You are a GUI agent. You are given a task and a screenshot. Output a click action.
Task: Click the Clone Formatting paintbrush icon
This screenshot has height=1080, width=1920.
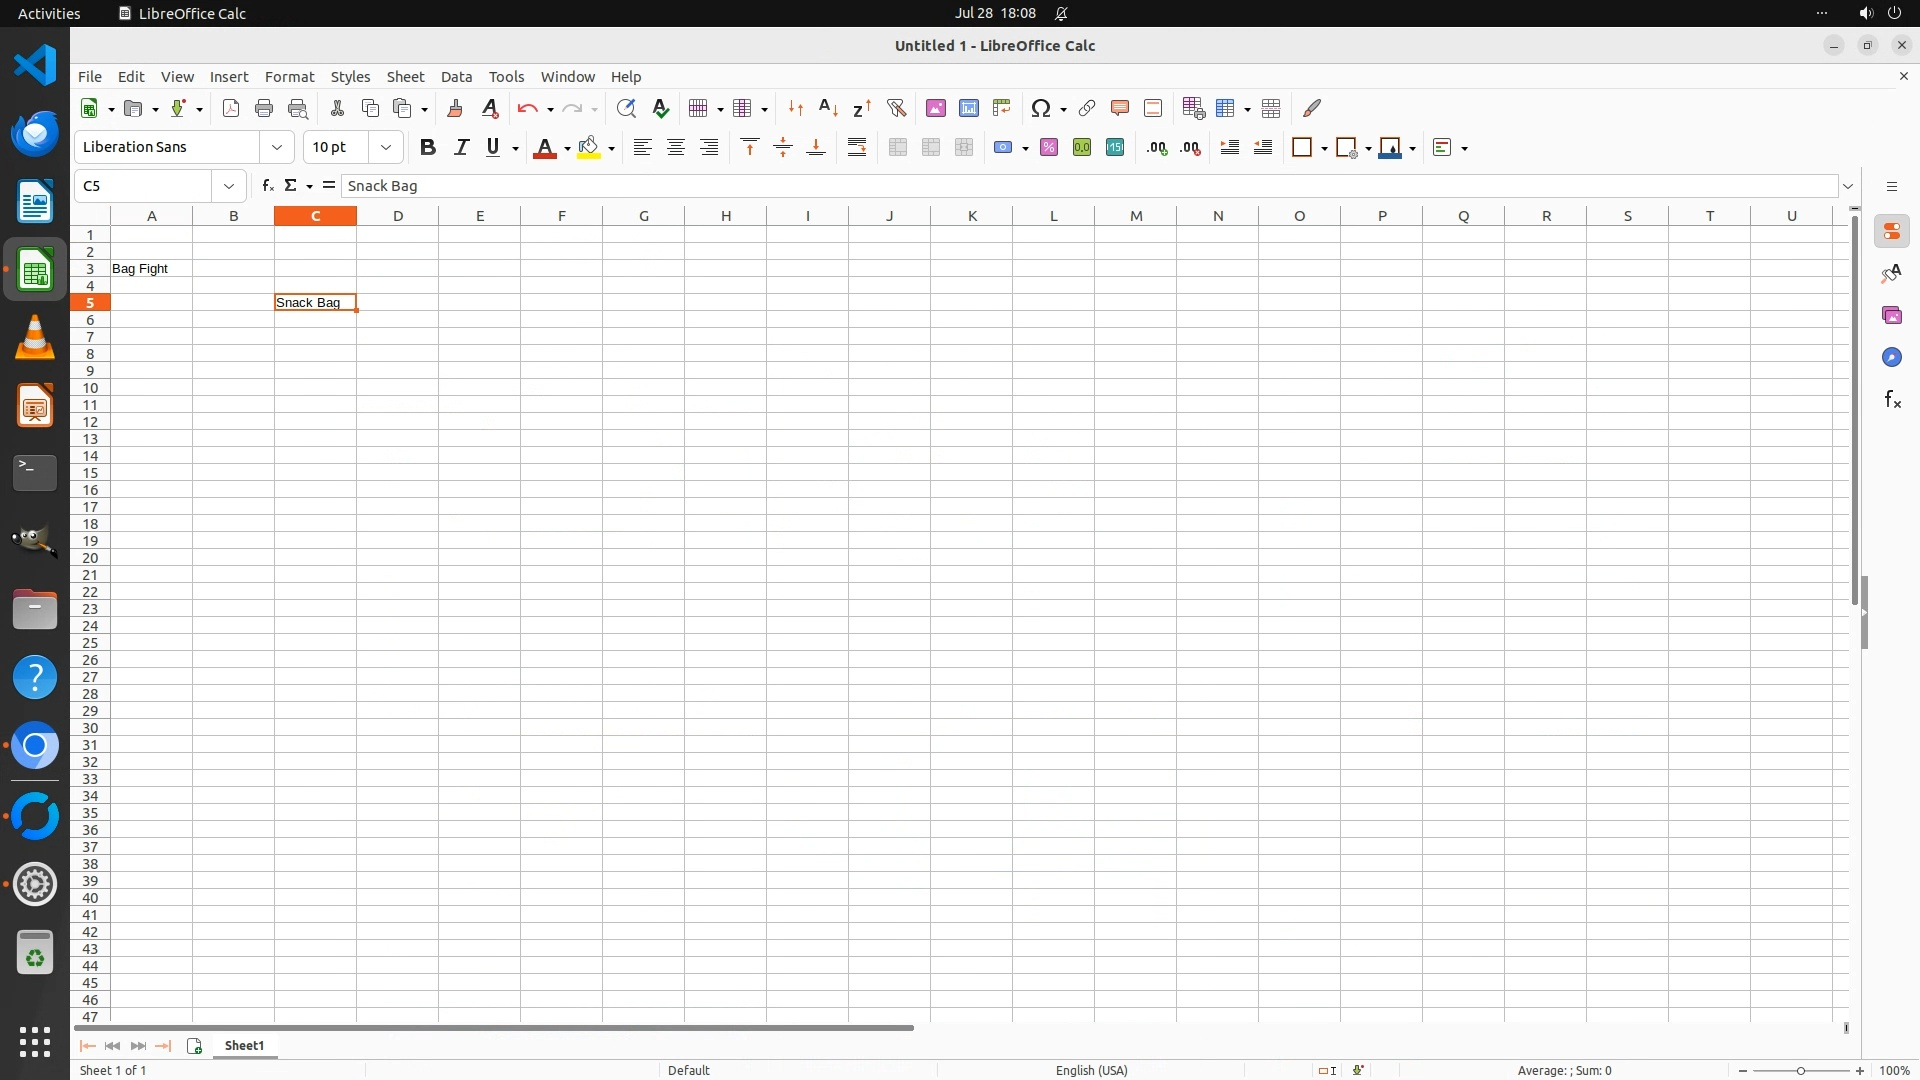click(x=455, y=108)
